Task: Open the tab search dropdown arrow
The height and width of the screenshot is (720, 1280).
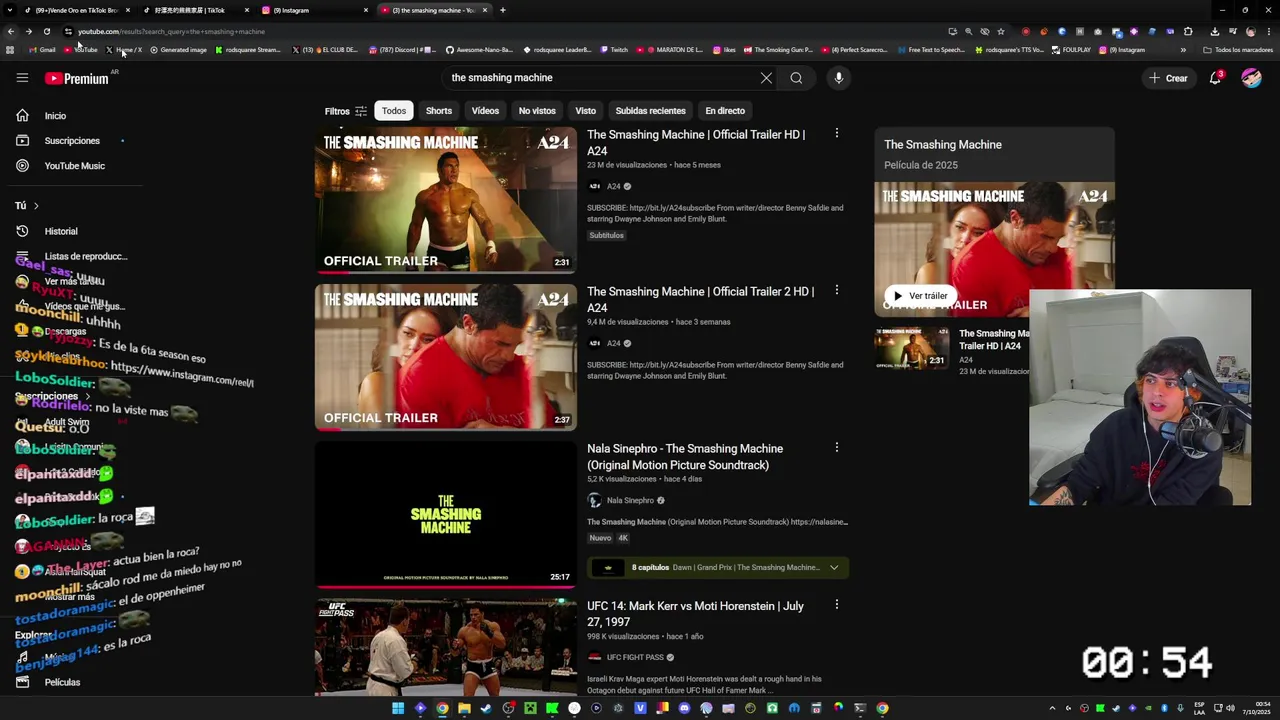Action: (x=11, y=10)
